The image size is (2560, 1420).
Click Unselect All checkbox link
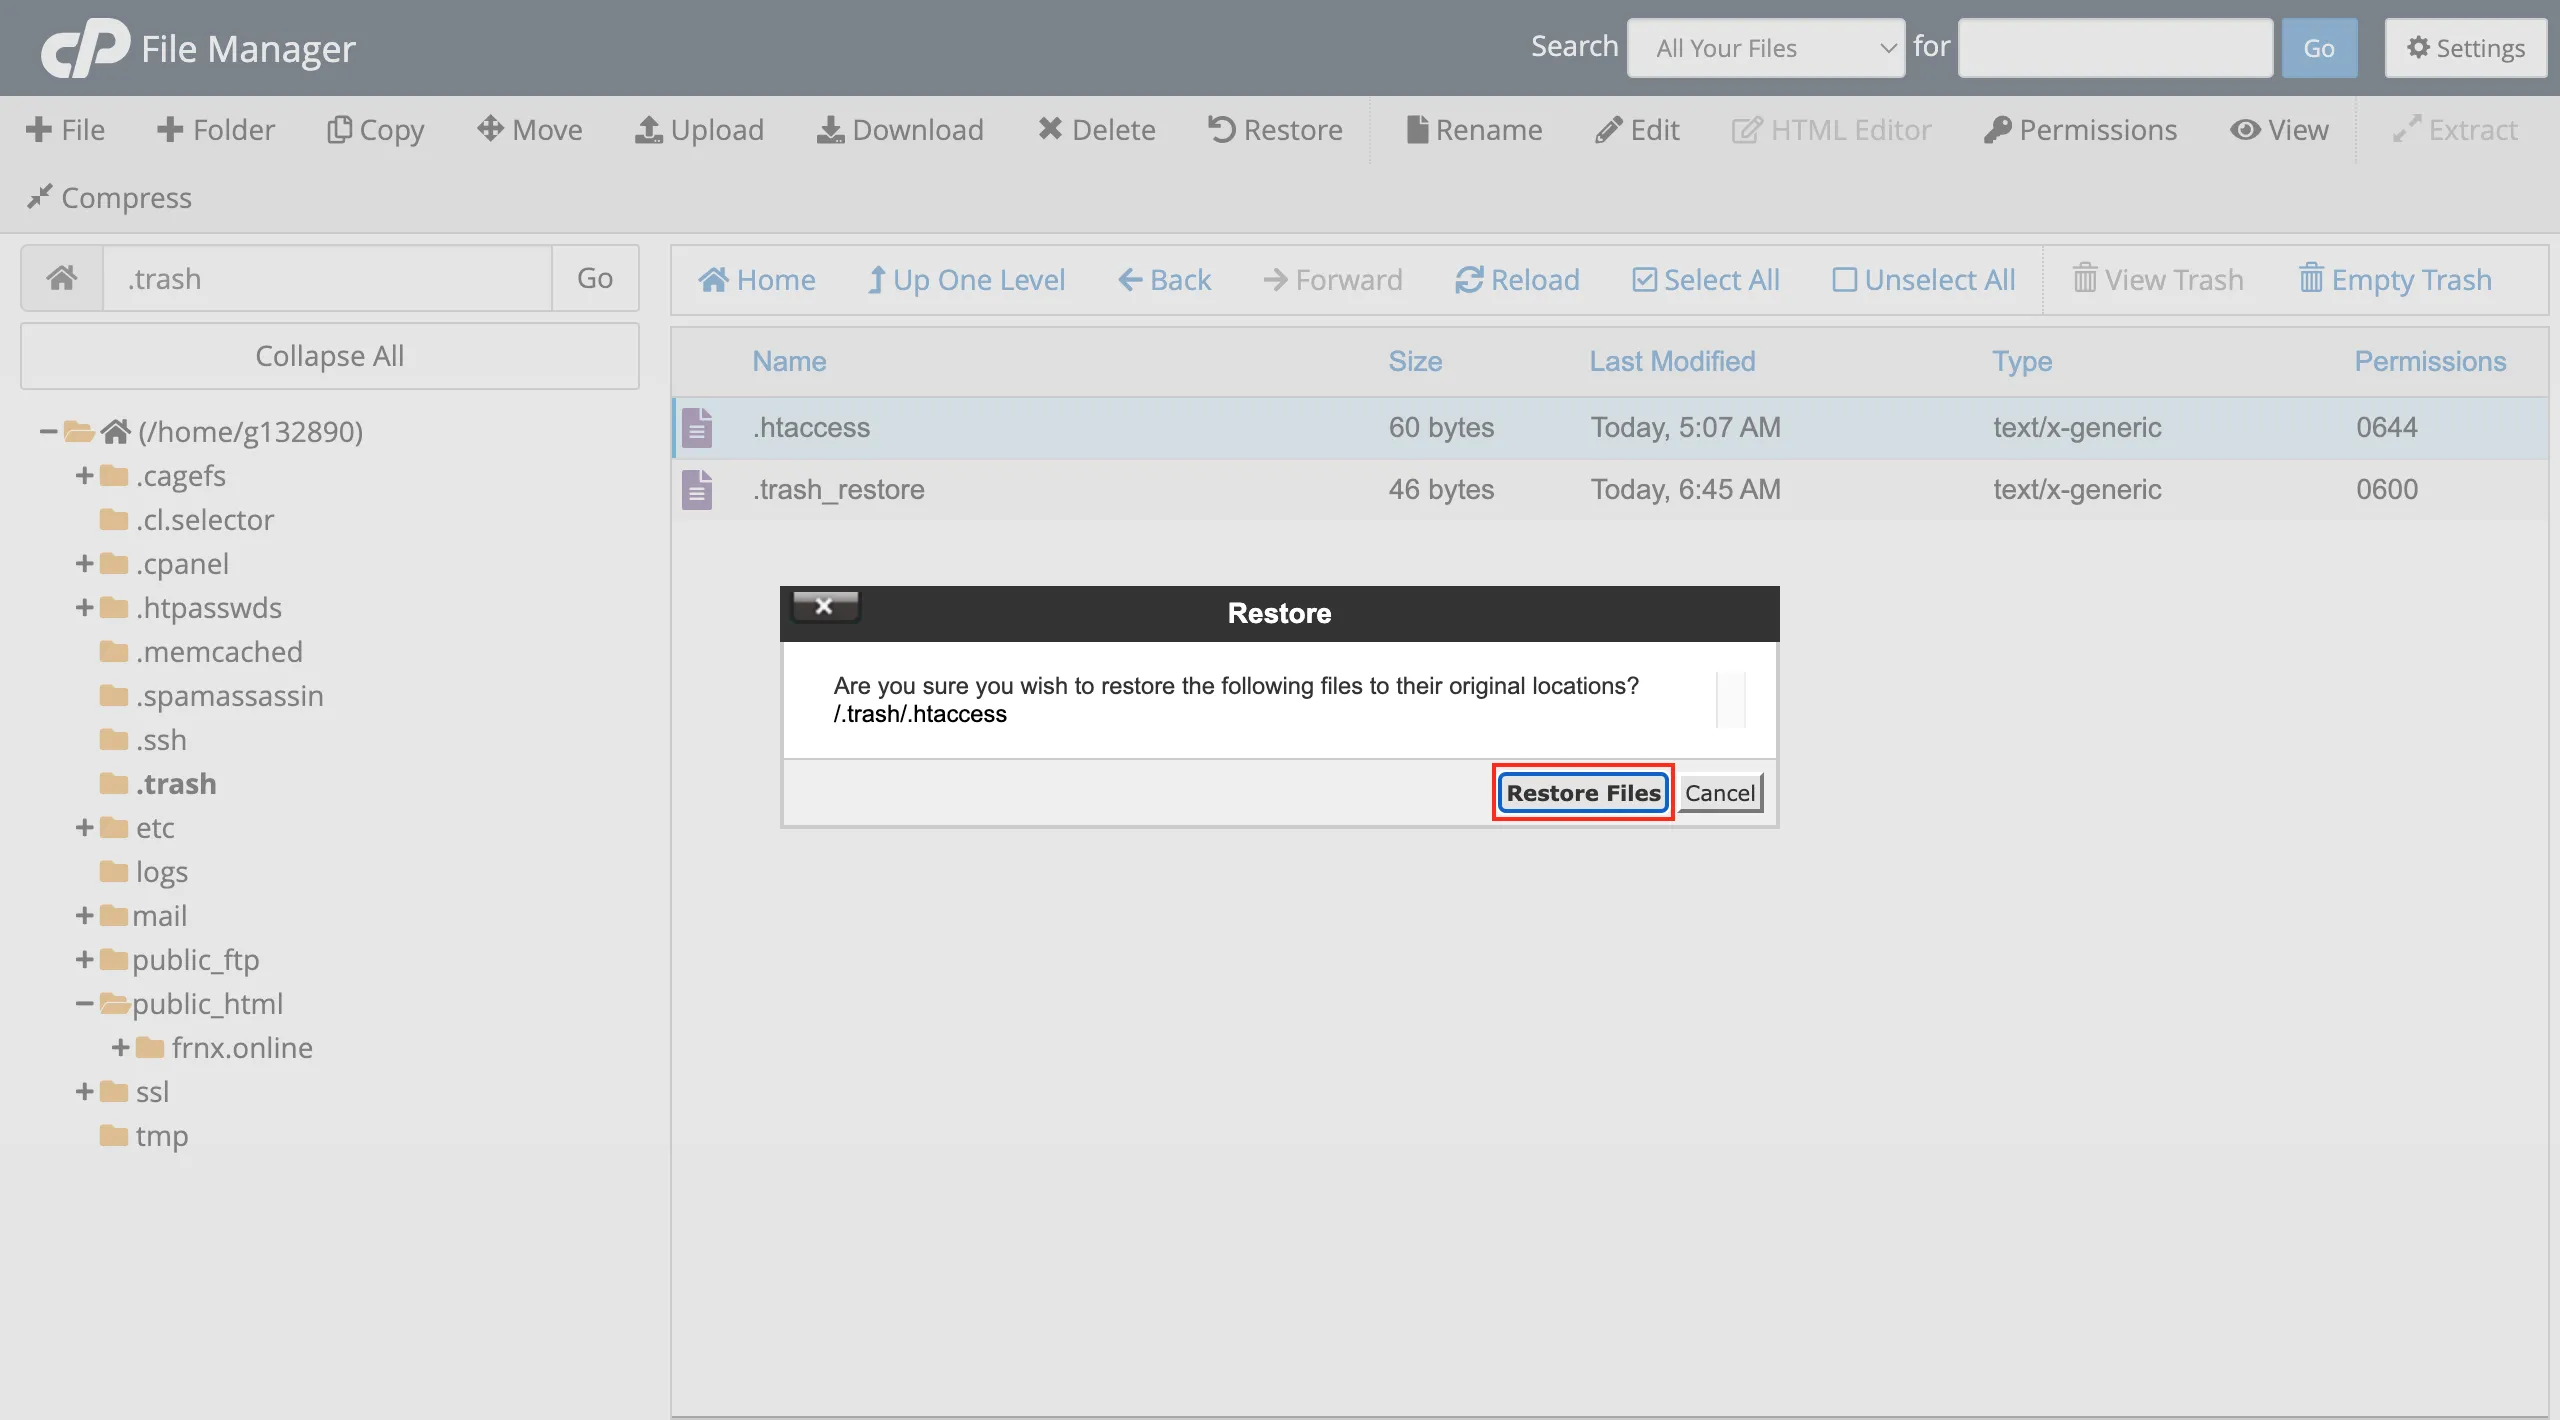(1924, 279)
